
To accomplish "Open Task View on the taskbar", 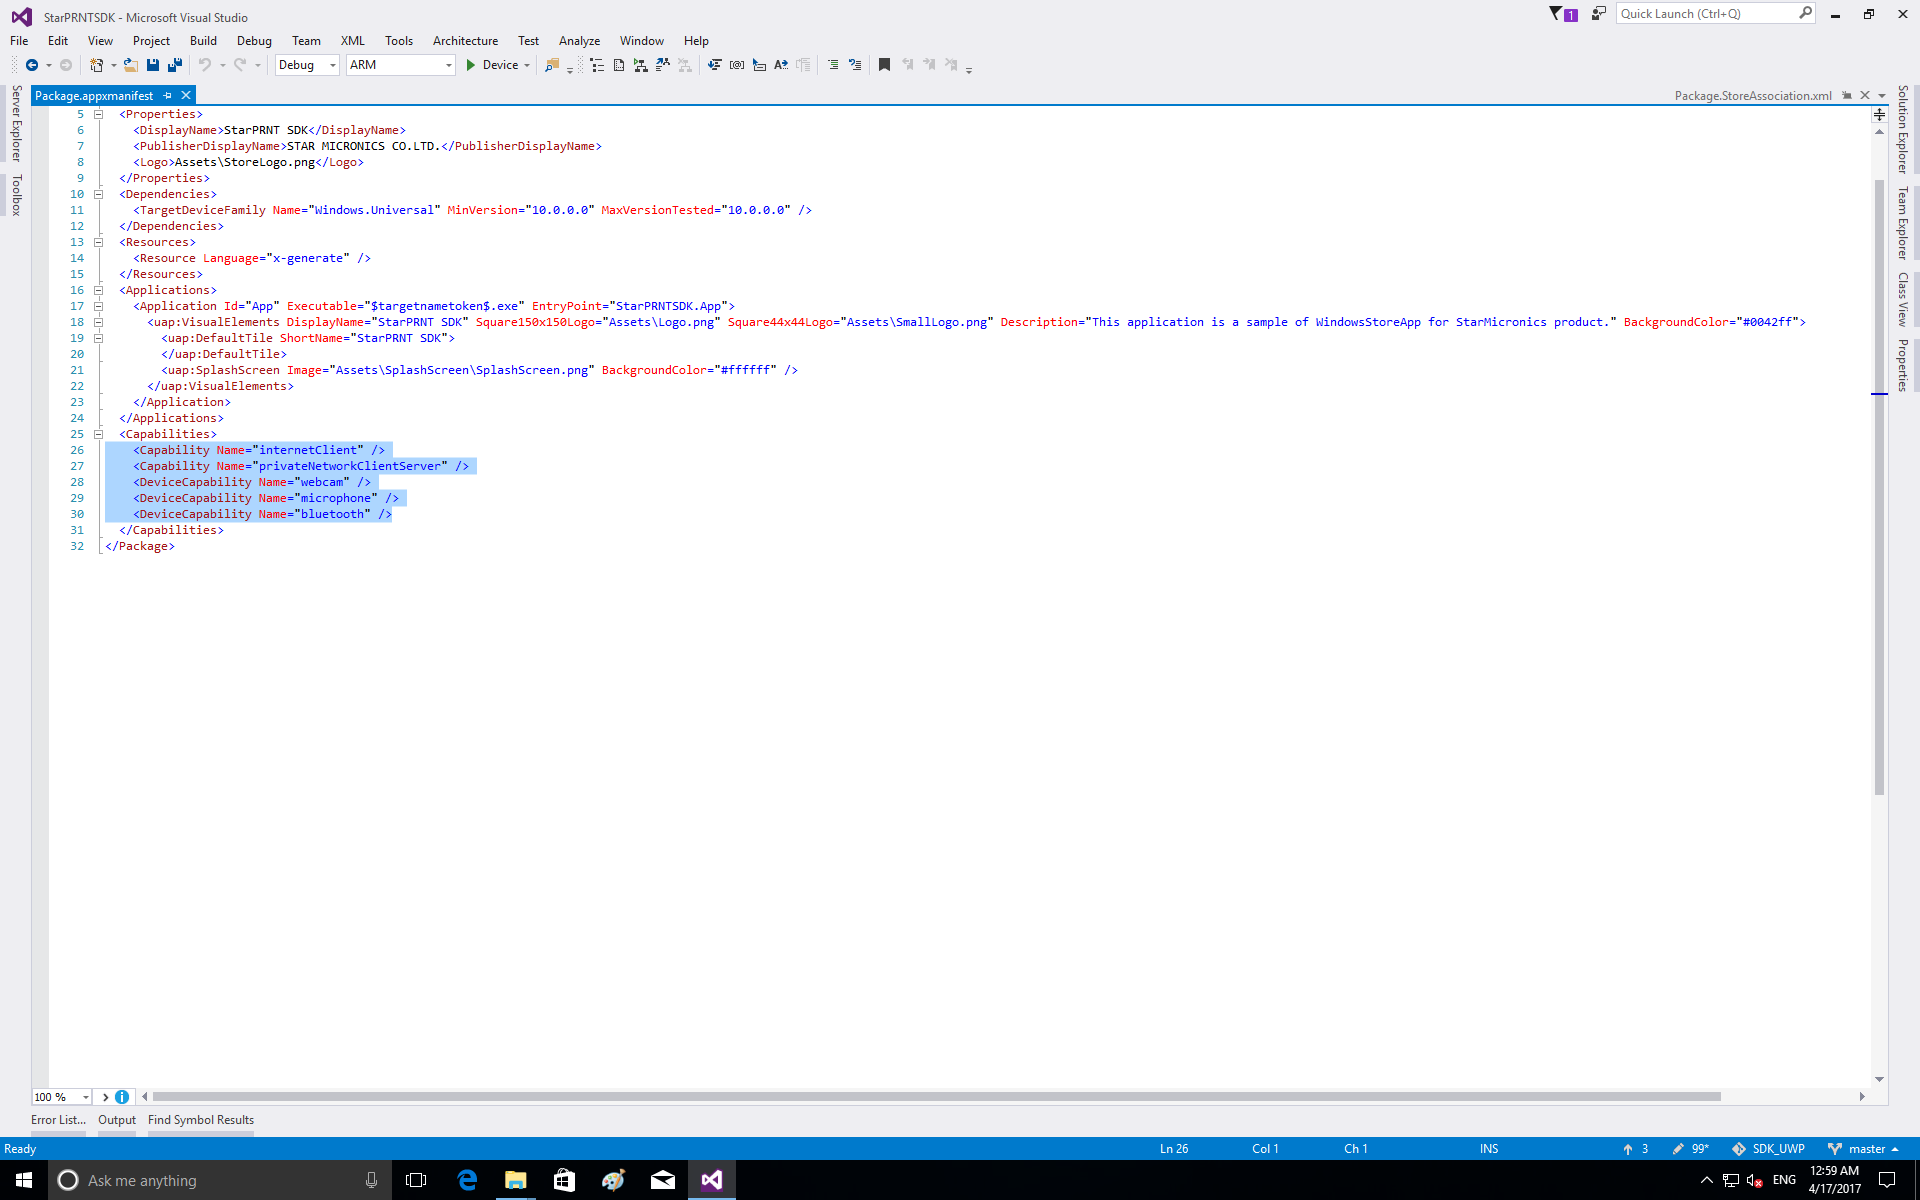I will 416,1180.
